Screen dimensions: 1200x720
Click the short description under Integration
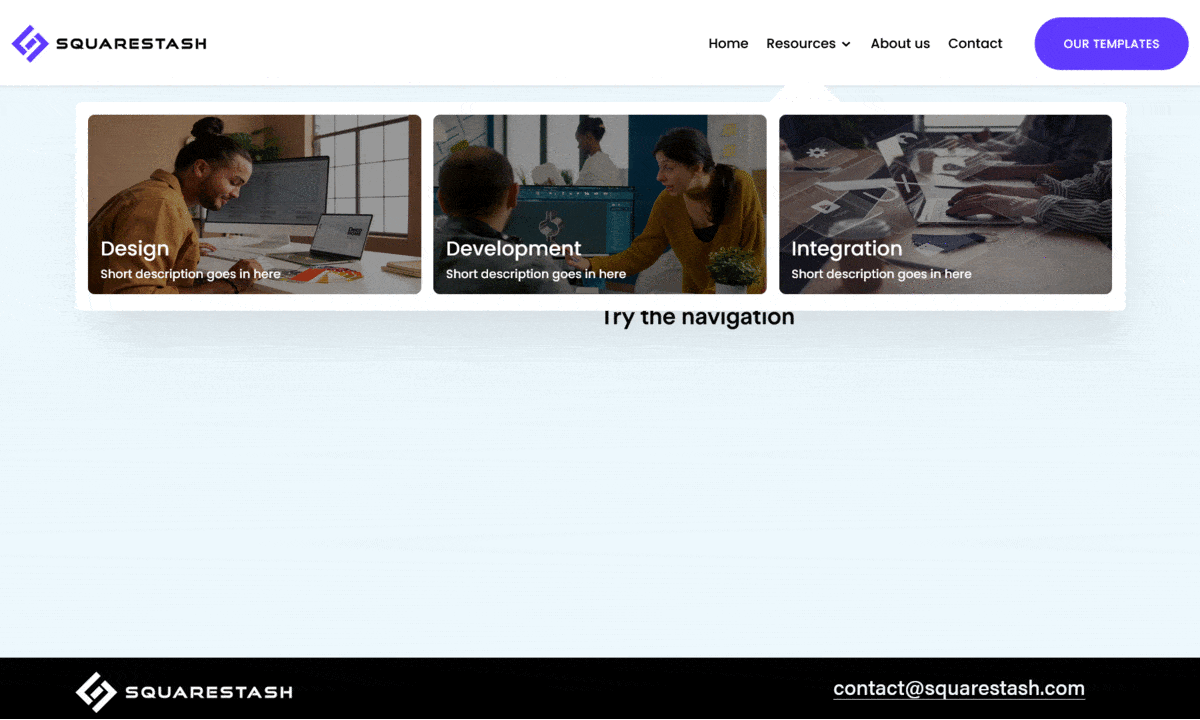(881, 274)
